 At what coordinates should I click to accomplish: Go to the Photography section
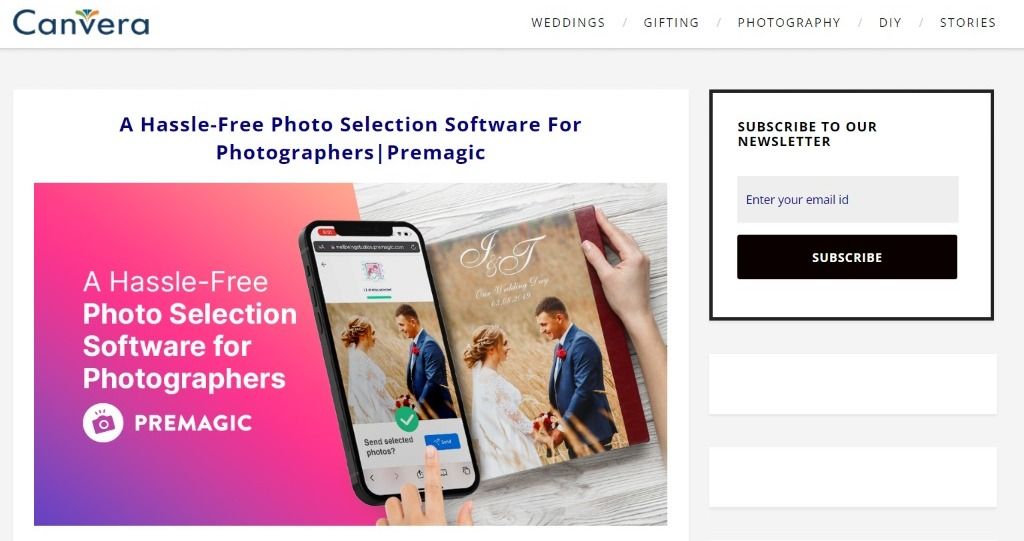(788, 23)
